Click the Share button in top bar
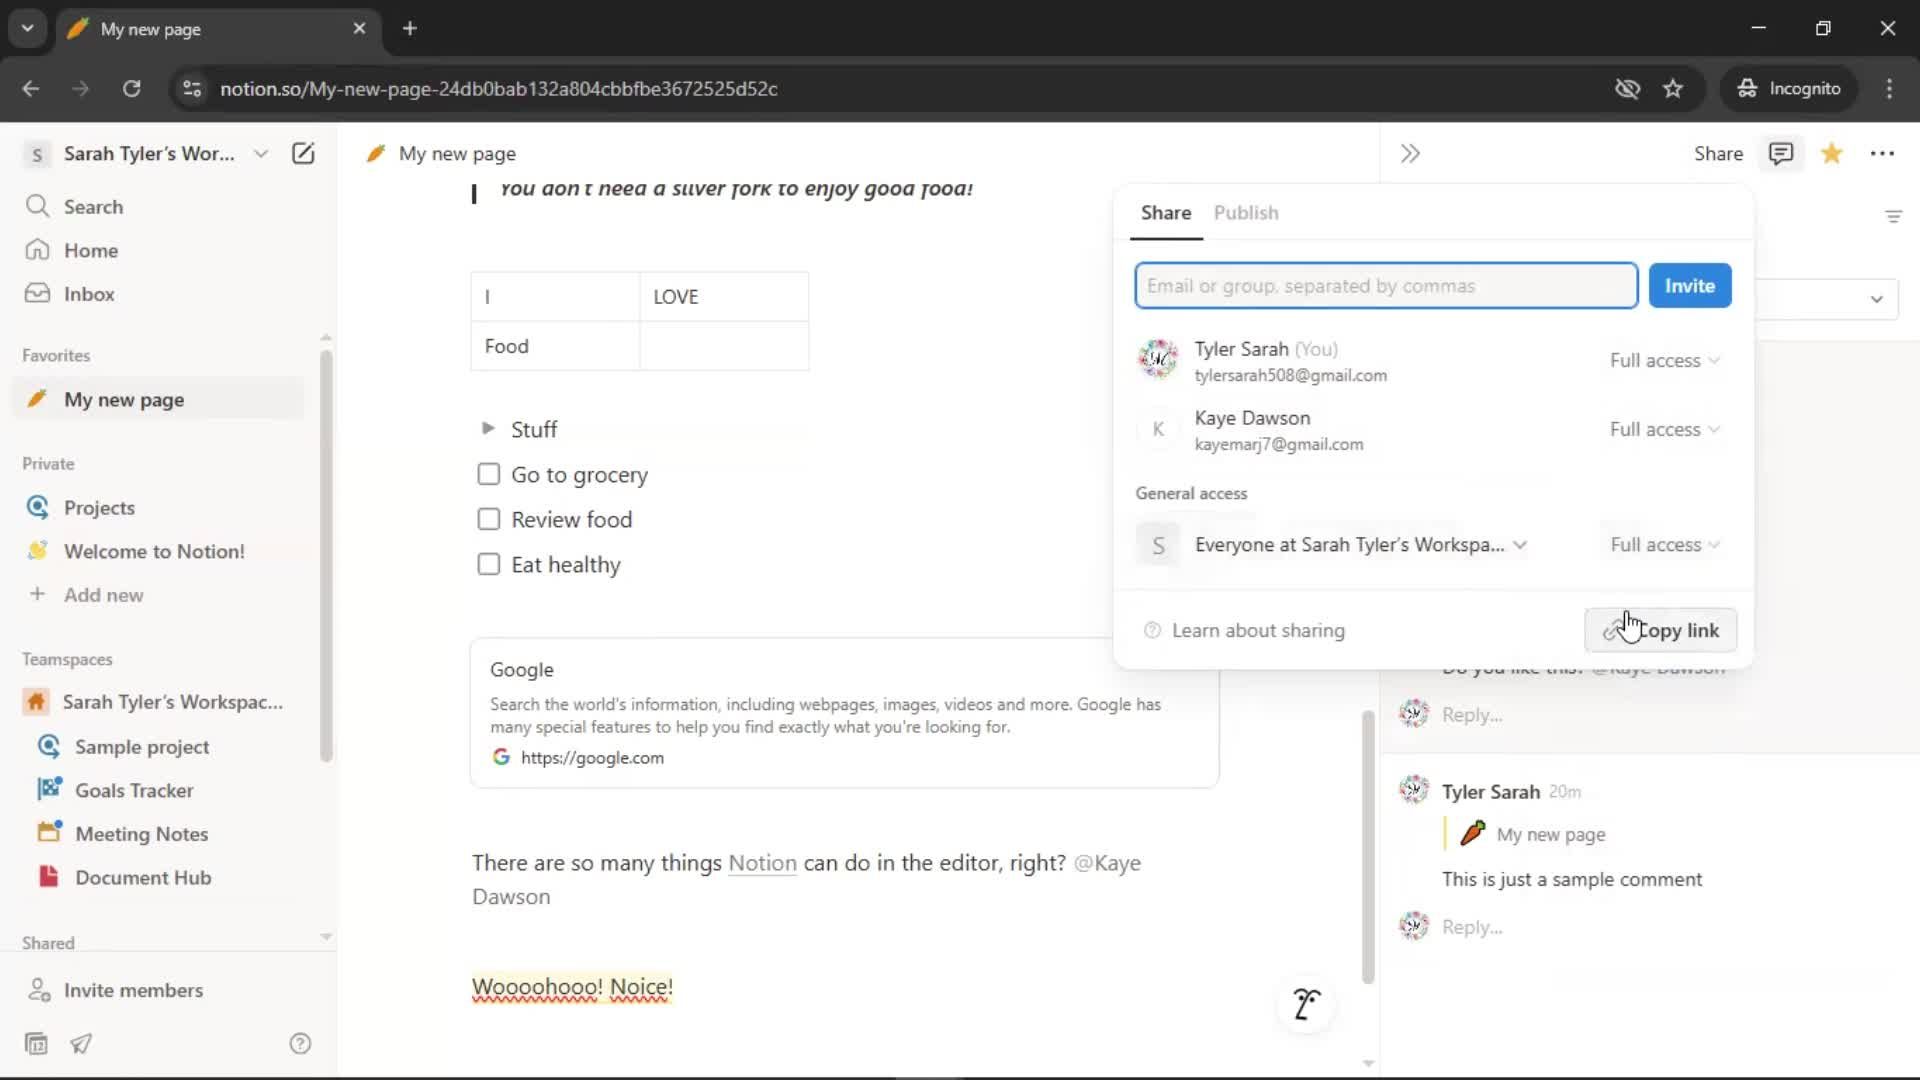The width and height of the screenshot is (1920, 1080). pos(1718,153)
